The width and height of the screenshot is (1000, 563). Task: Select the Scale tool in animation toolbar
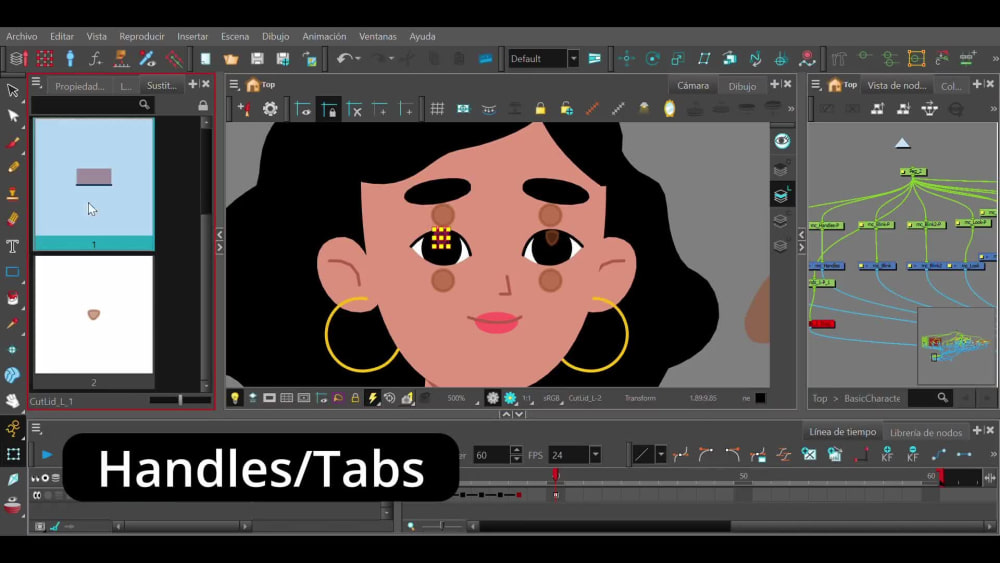click(x=678, y=59)
